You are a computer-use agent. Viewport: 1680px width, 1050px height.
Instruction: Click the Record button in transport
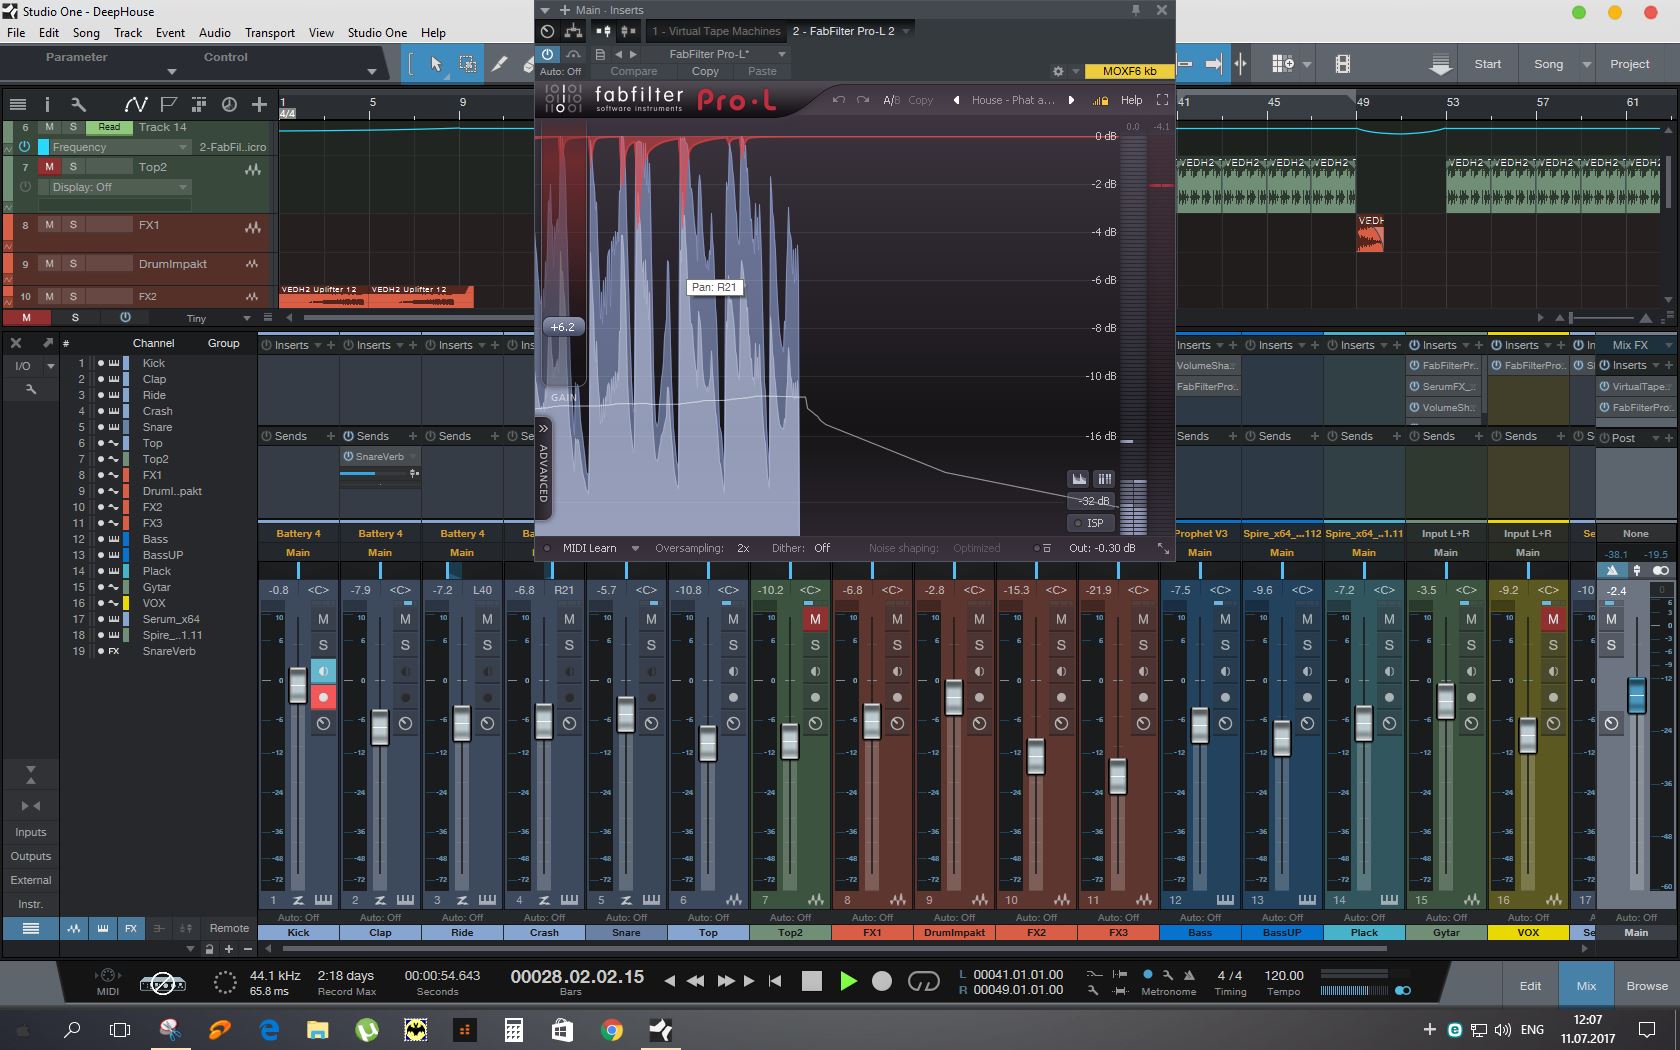(881, 981)
